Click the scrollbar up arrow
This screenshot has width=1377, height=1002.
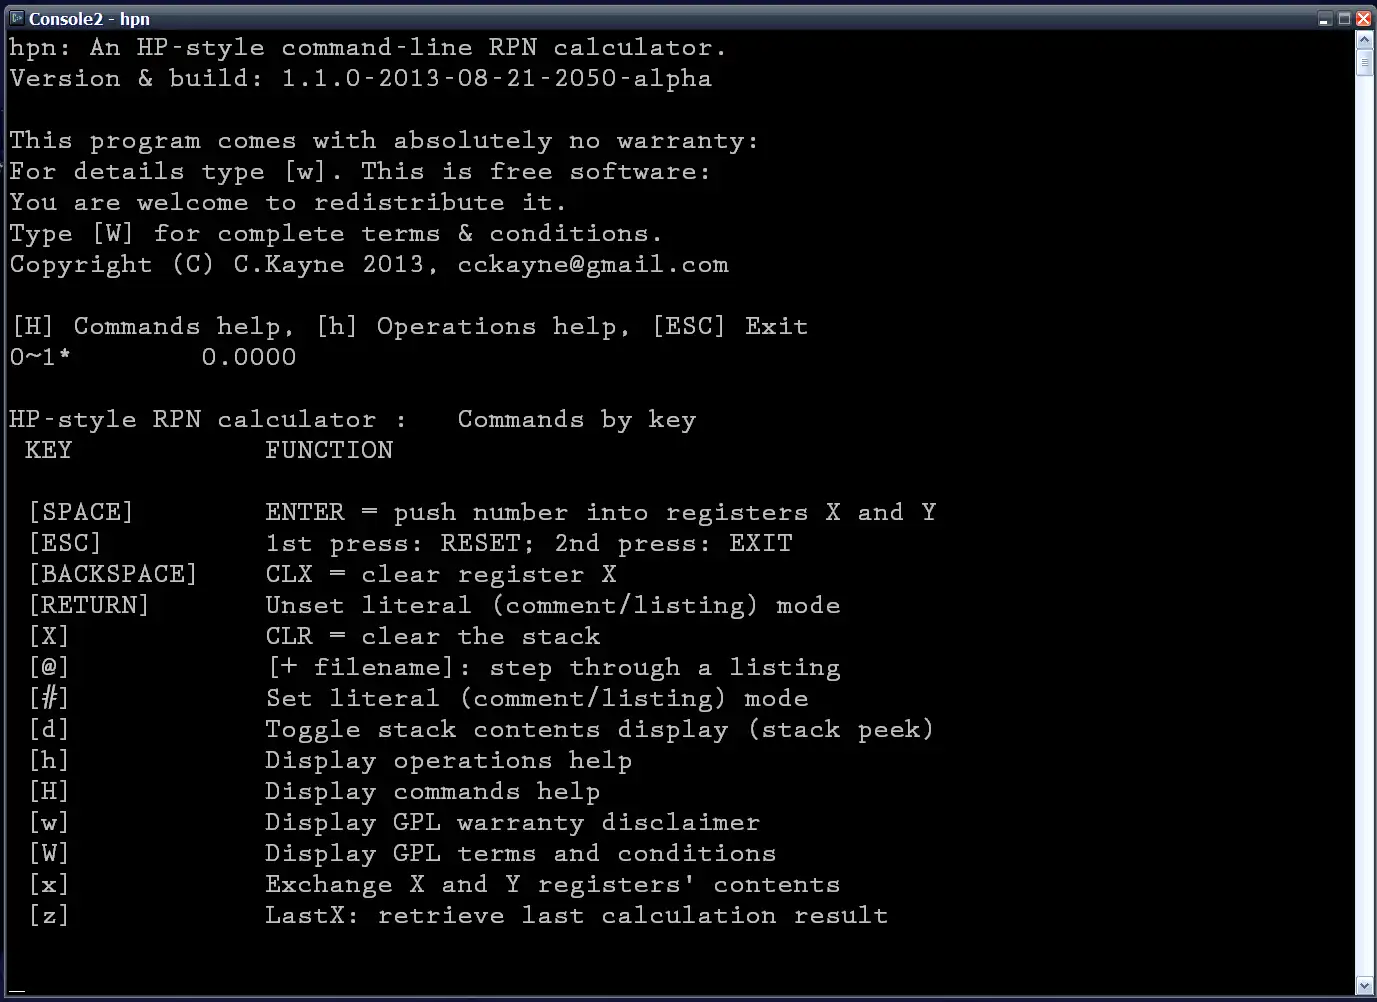pyautogui.click(x=1364, y=40)
